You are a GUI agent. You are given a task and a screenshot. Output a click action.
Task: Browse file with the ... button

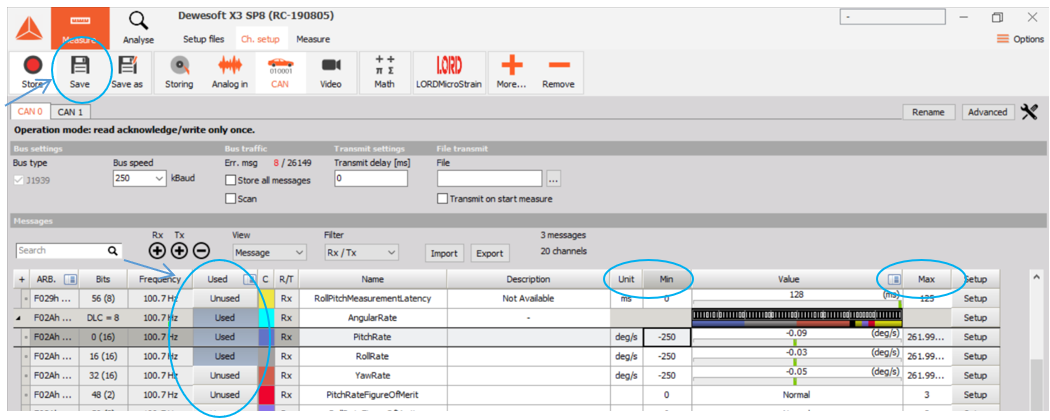point(553,179)
